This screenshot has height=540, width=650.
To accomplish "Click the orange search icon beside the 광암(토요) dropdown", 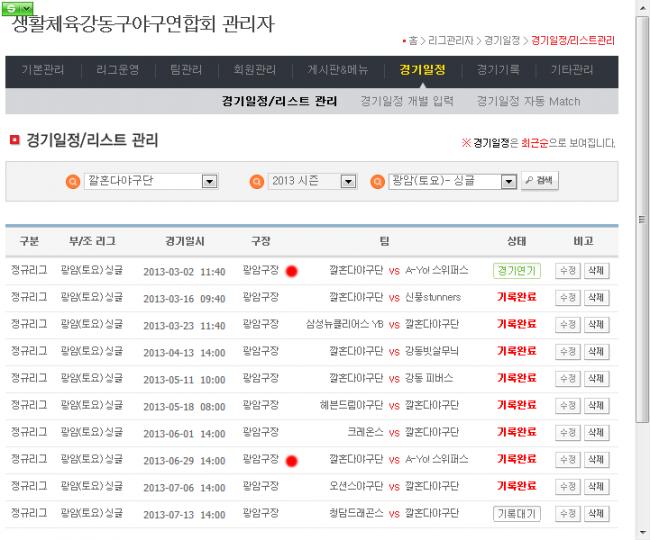I will 378,182.
